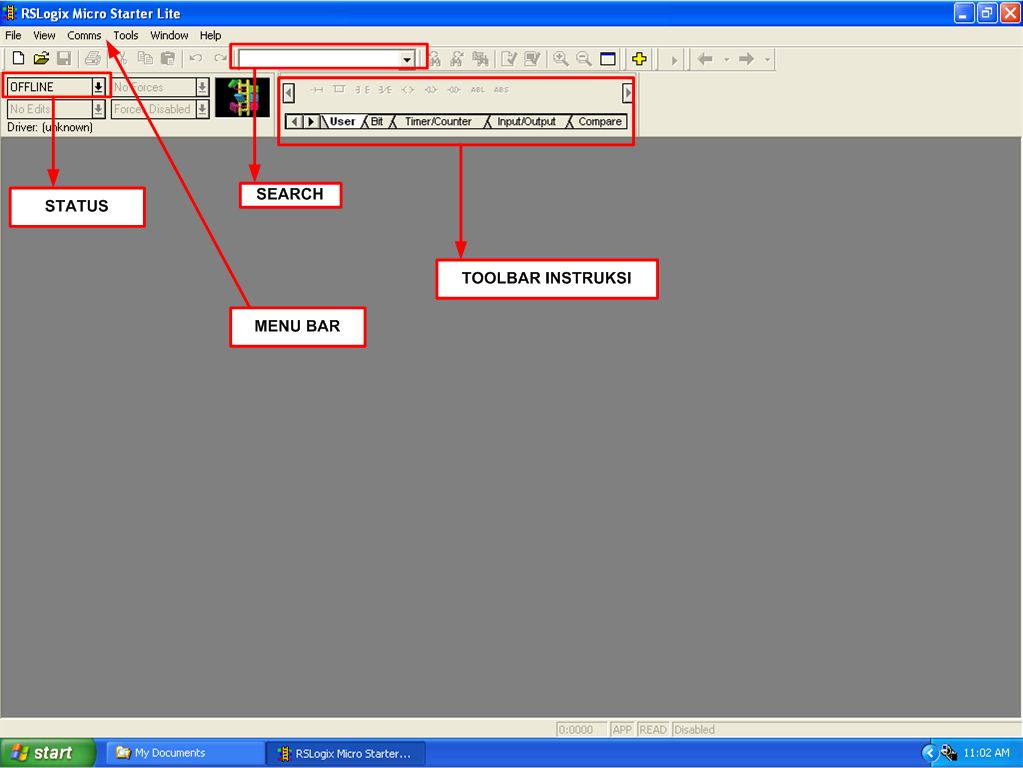Click the Disabled status bar indicator

pos(694,730)
